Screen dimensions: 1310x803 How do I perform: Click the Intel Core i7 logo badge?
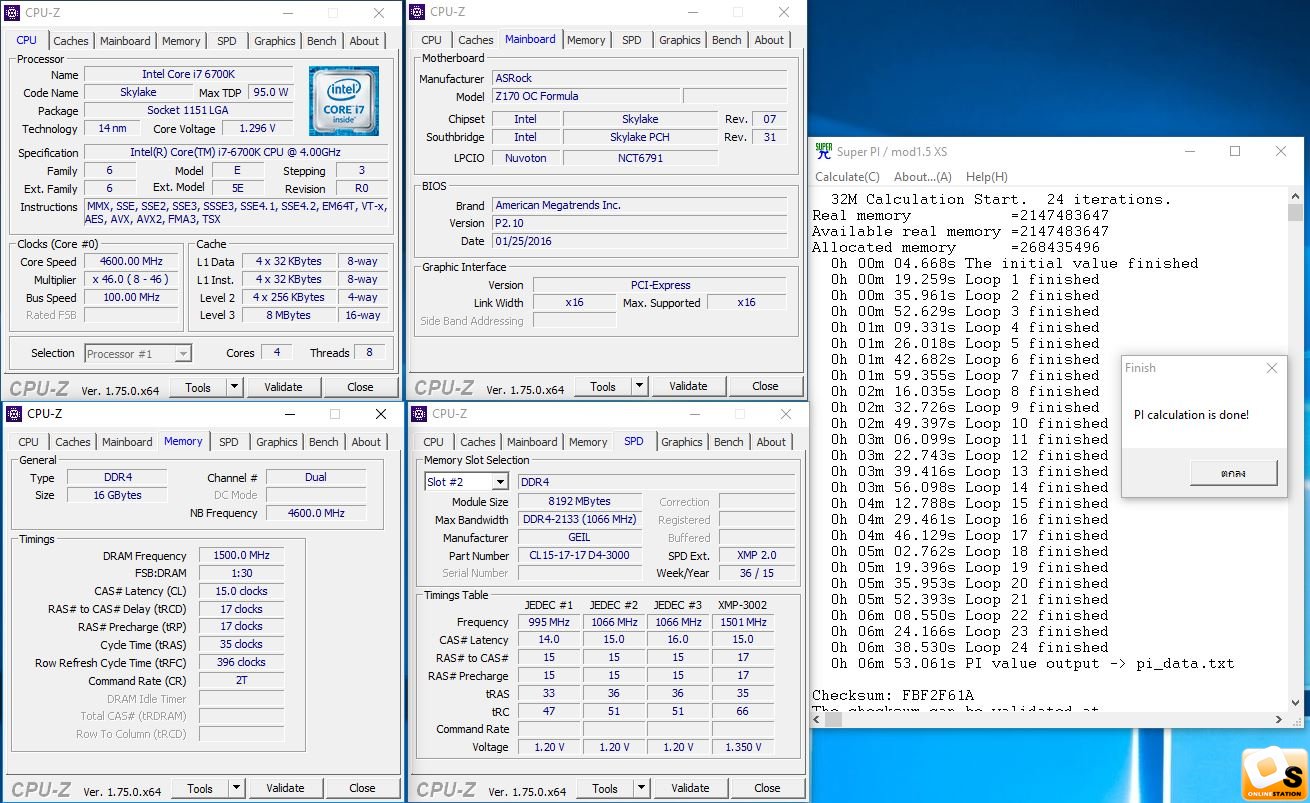[344, 101]
